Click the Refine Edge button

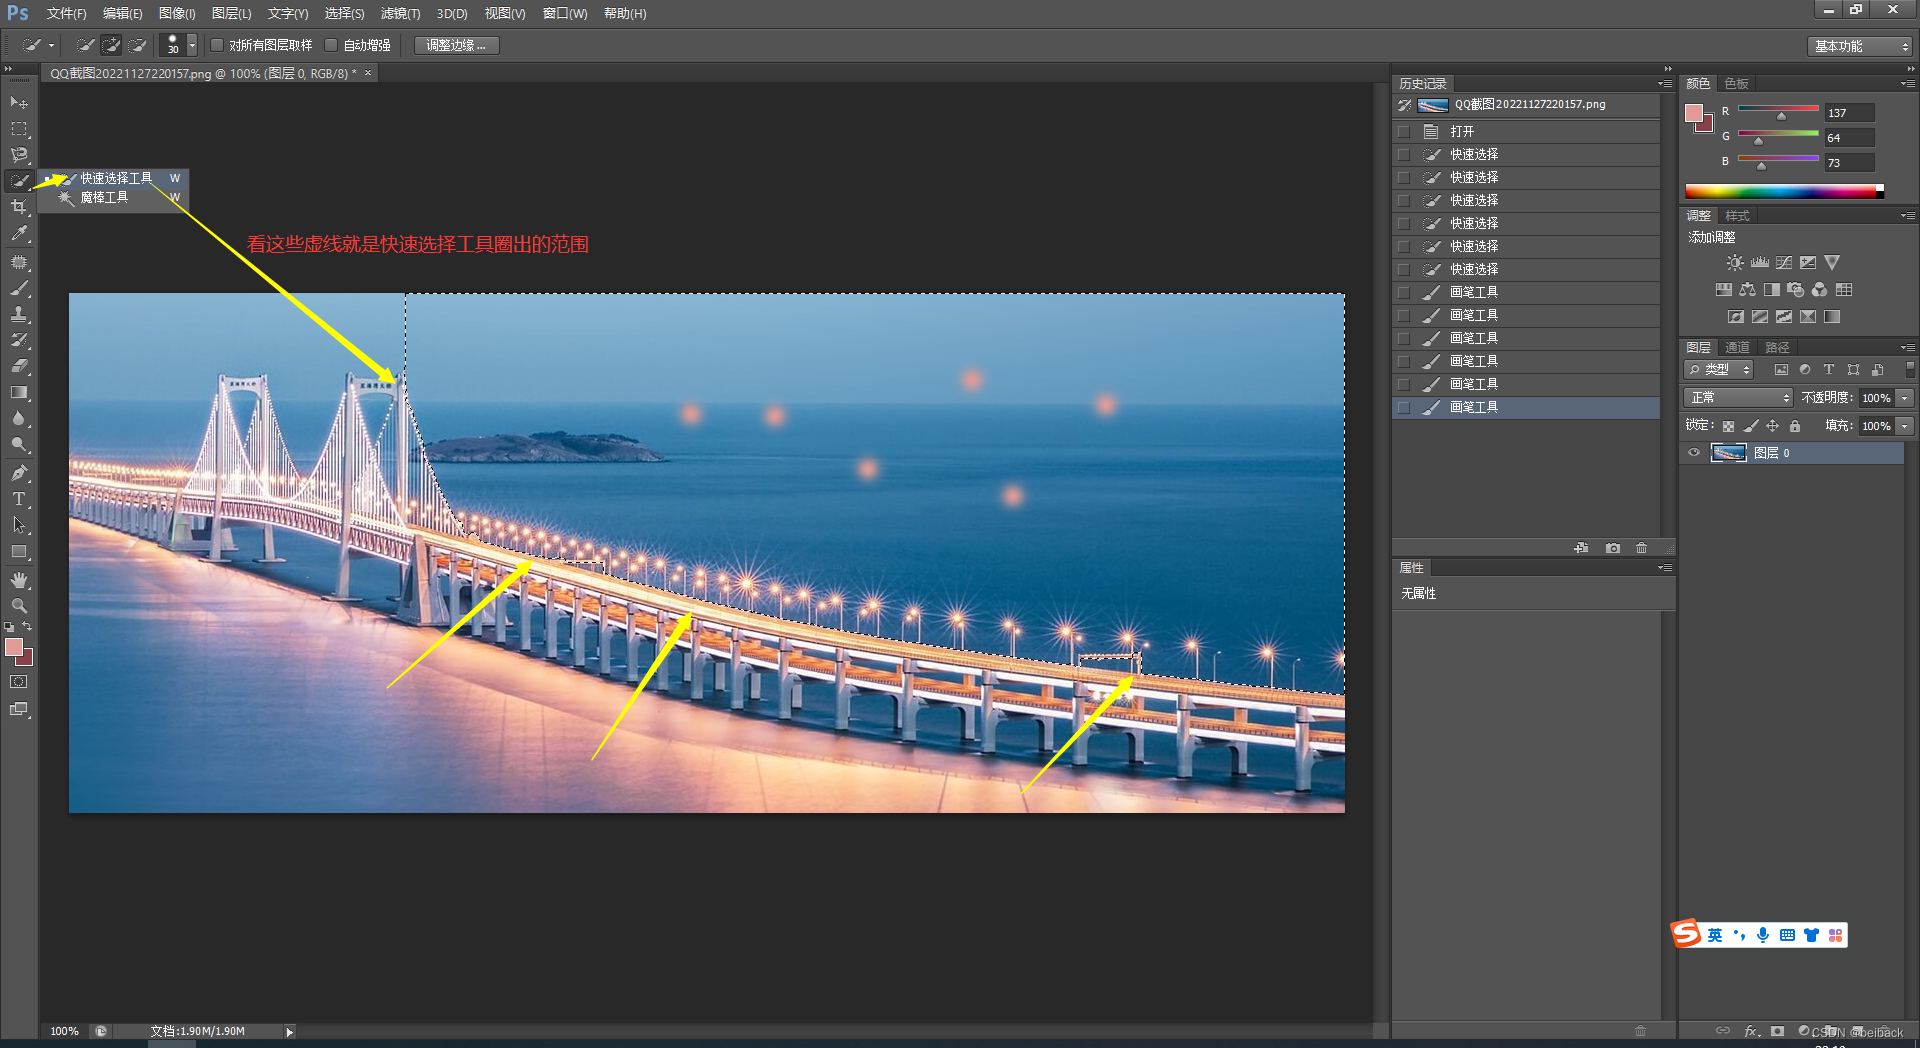click(x=456, y=45)
